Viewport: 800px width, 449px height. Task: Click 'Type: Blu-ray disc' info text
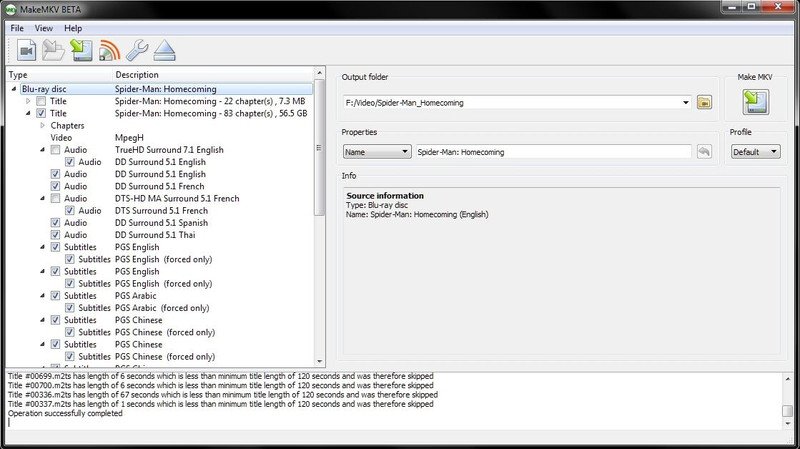coord(377,205)
